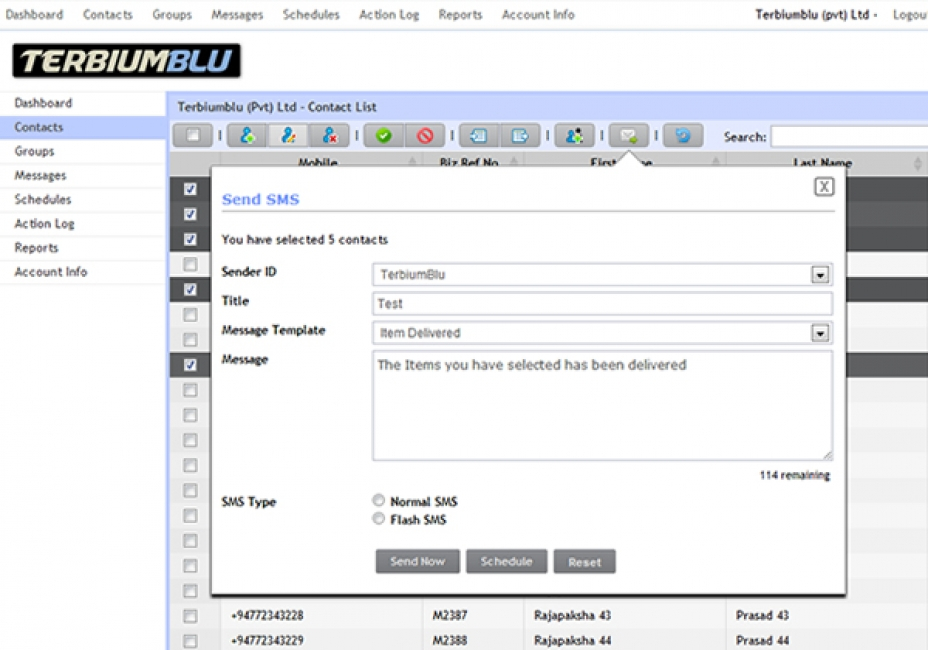928x650 pixels.
Task: Click into the Message text area
Action: pyautogui.click(x=602, y=406)
